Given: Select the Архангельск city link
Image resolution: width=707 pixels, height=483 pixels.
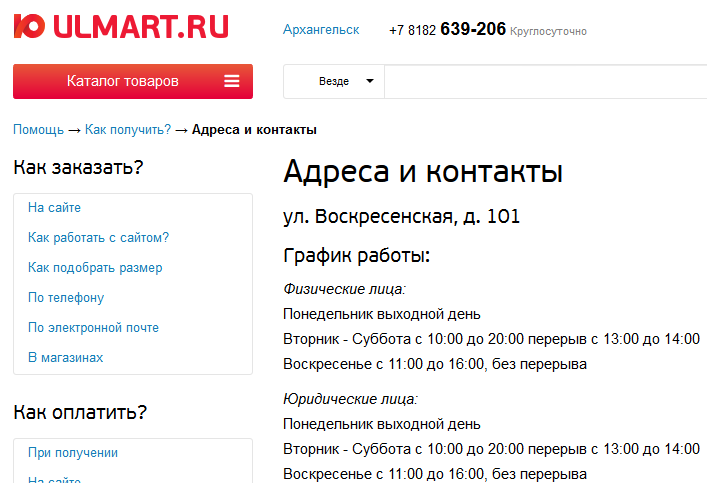Looking at the screenshot, I should 321,30.
